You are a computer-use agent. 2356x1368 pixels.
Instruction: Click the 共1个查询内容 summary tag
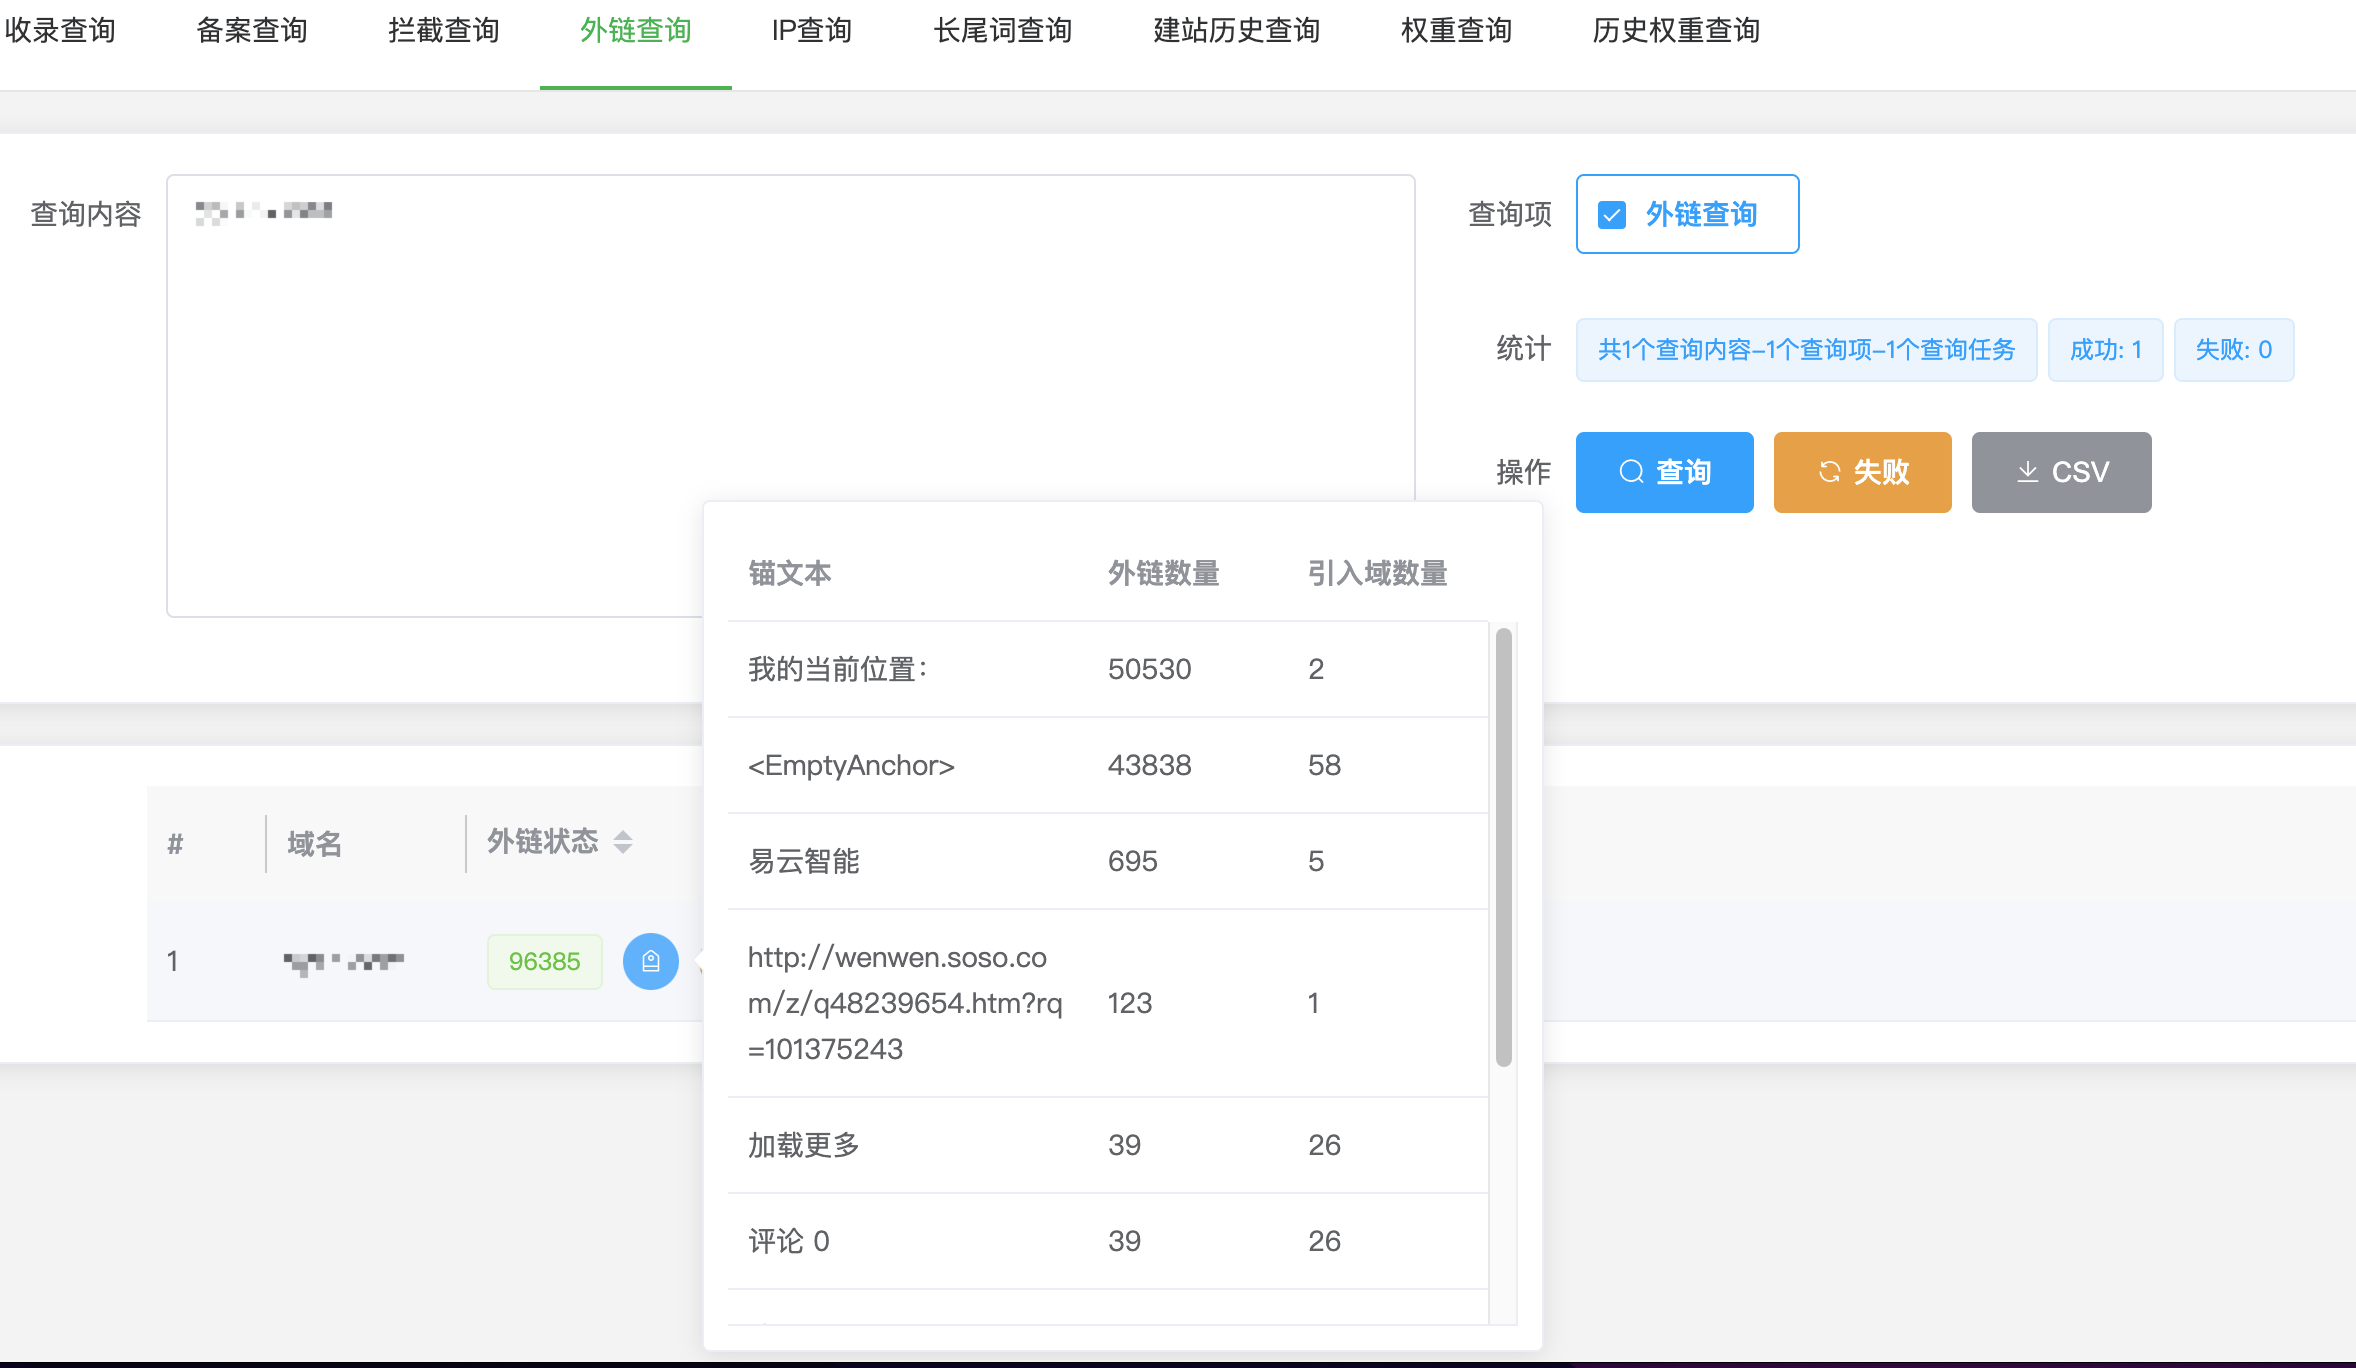click(1807, 350)
